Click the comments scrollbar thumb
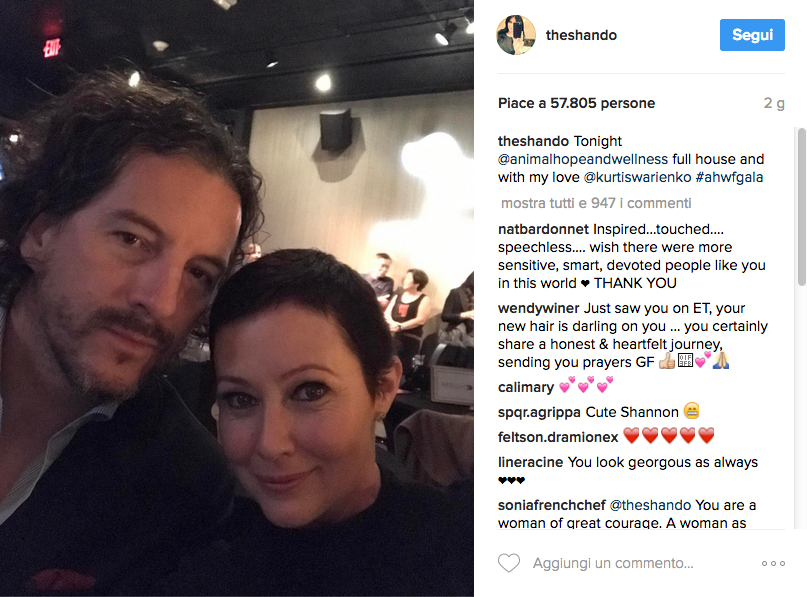 click(801, 206)
